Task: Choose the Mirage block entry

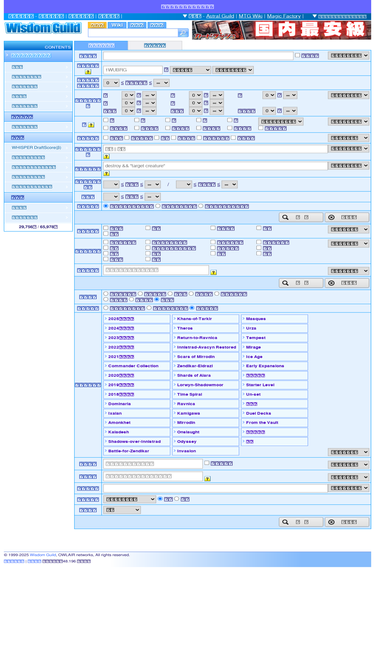Action: pos(275,347)
